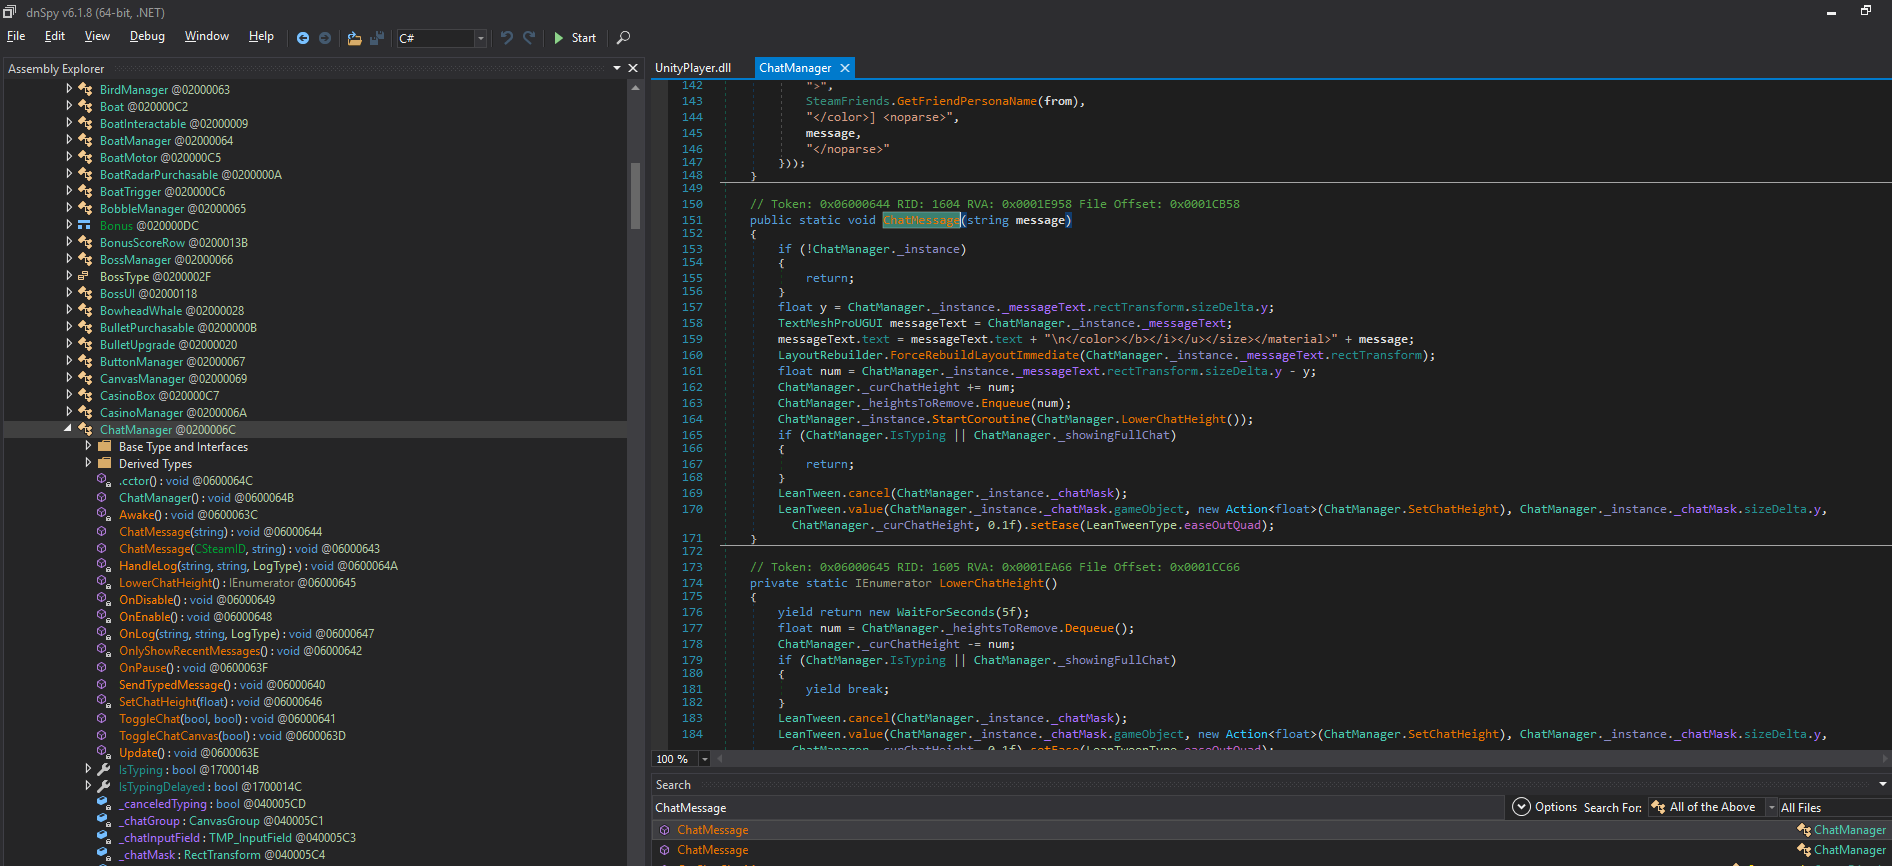
Task: Click the search Options button
Action: (1545, 807)
